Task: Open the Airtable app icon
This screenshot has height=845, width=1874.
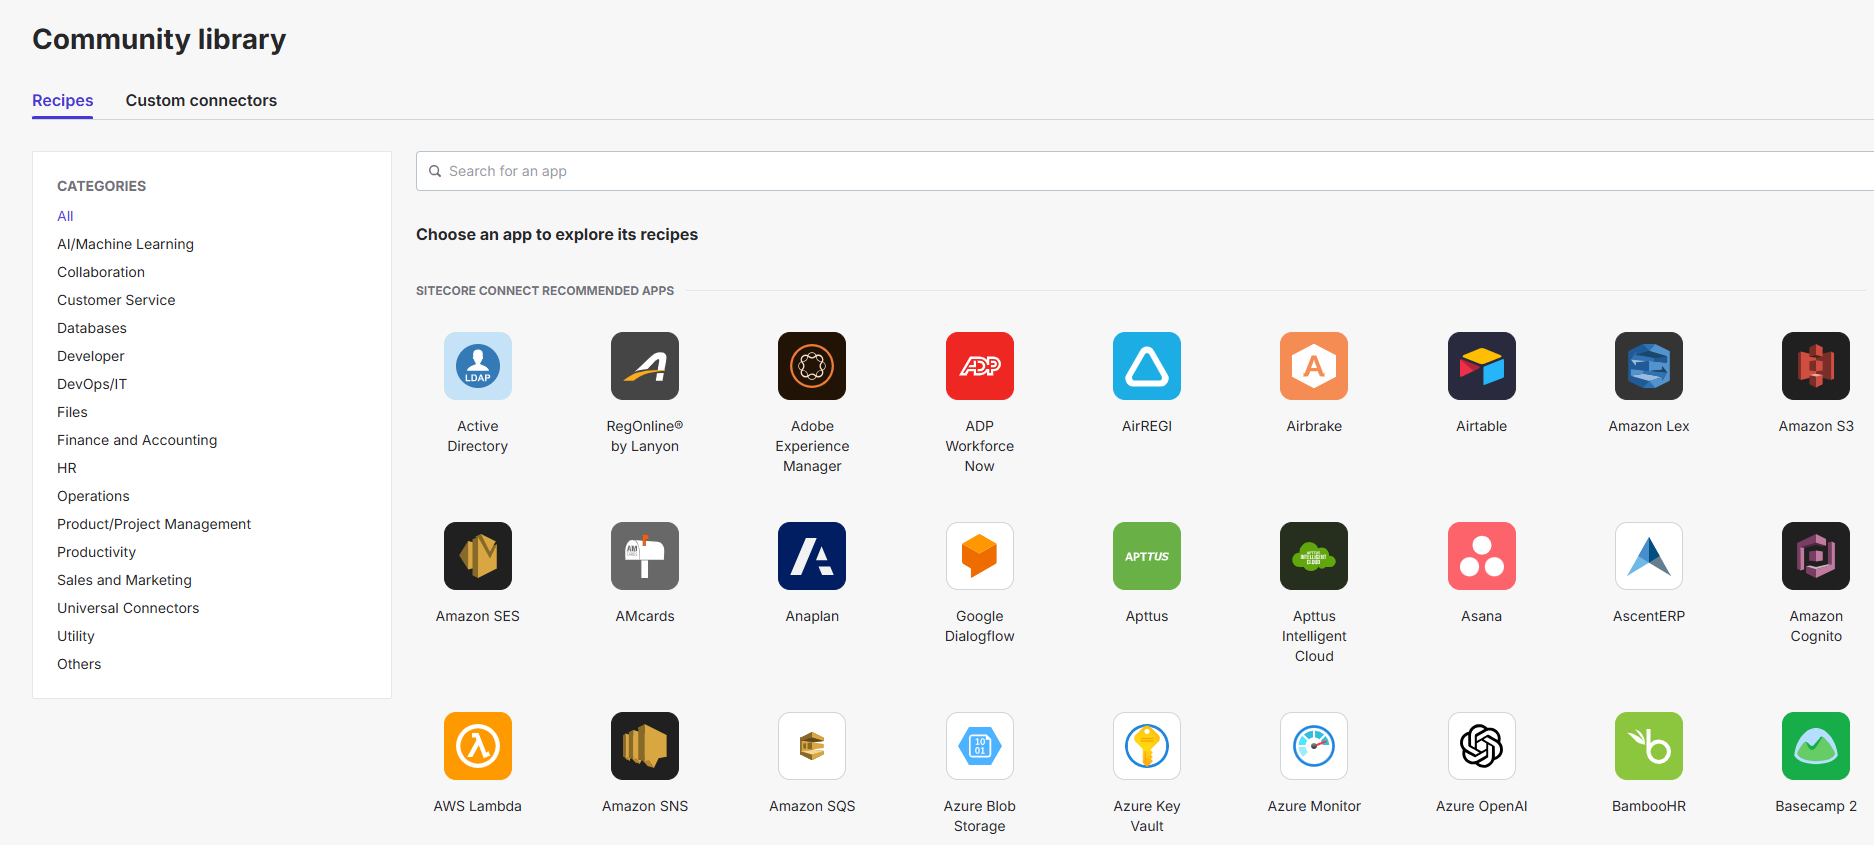Action: point(1481,366)
